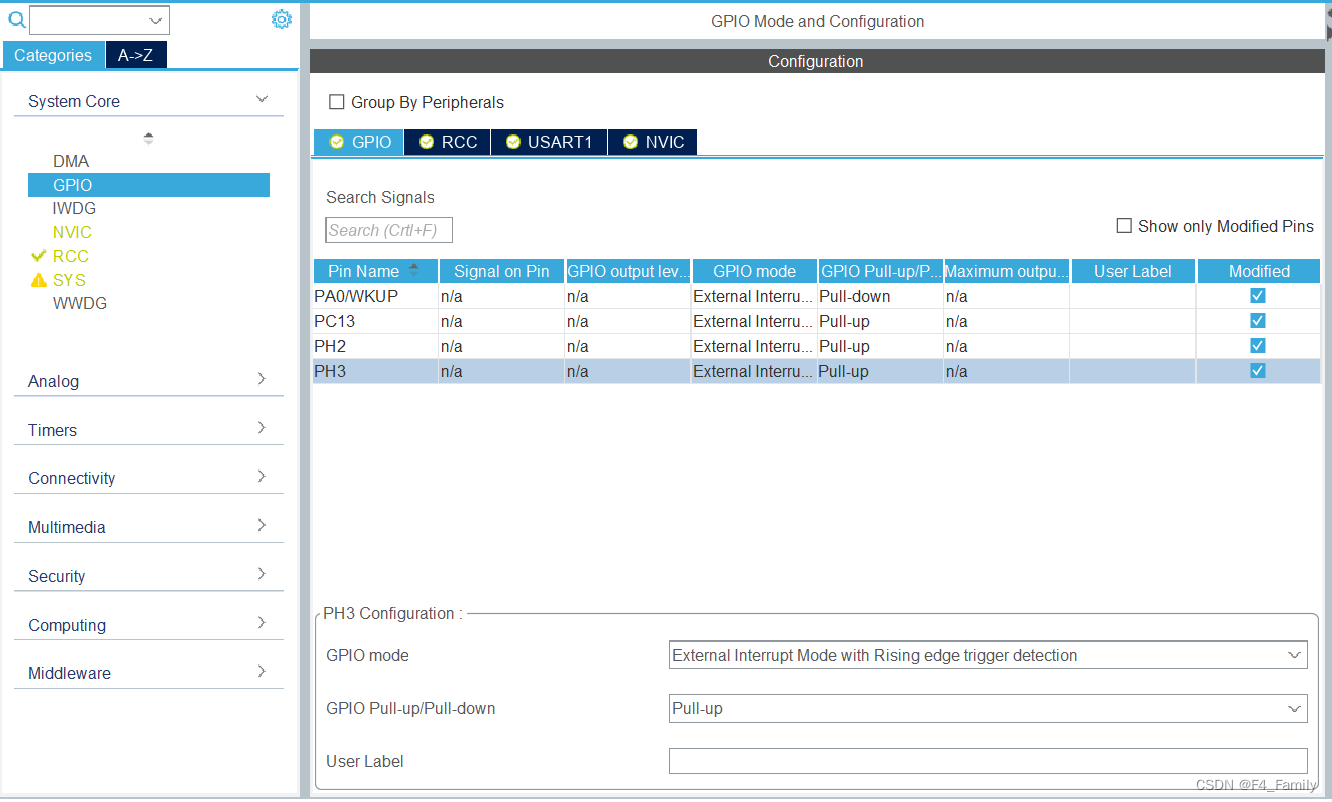This screenshot has height=802, width=1332.
Task: Select the PC13 pin row
Action: (816, 321)
